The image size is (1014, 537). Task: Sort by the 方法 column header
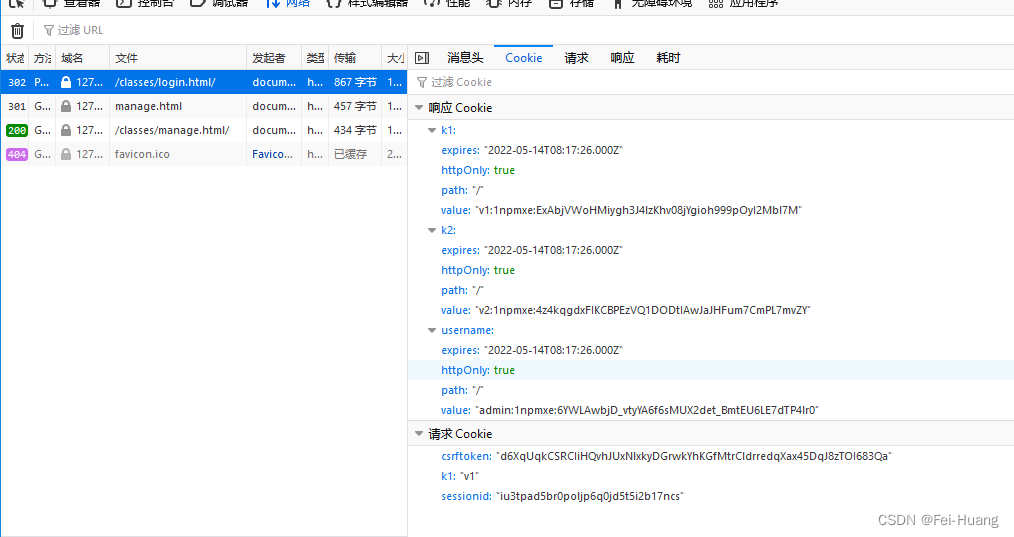pyautogui.click(x=42, y=58)
